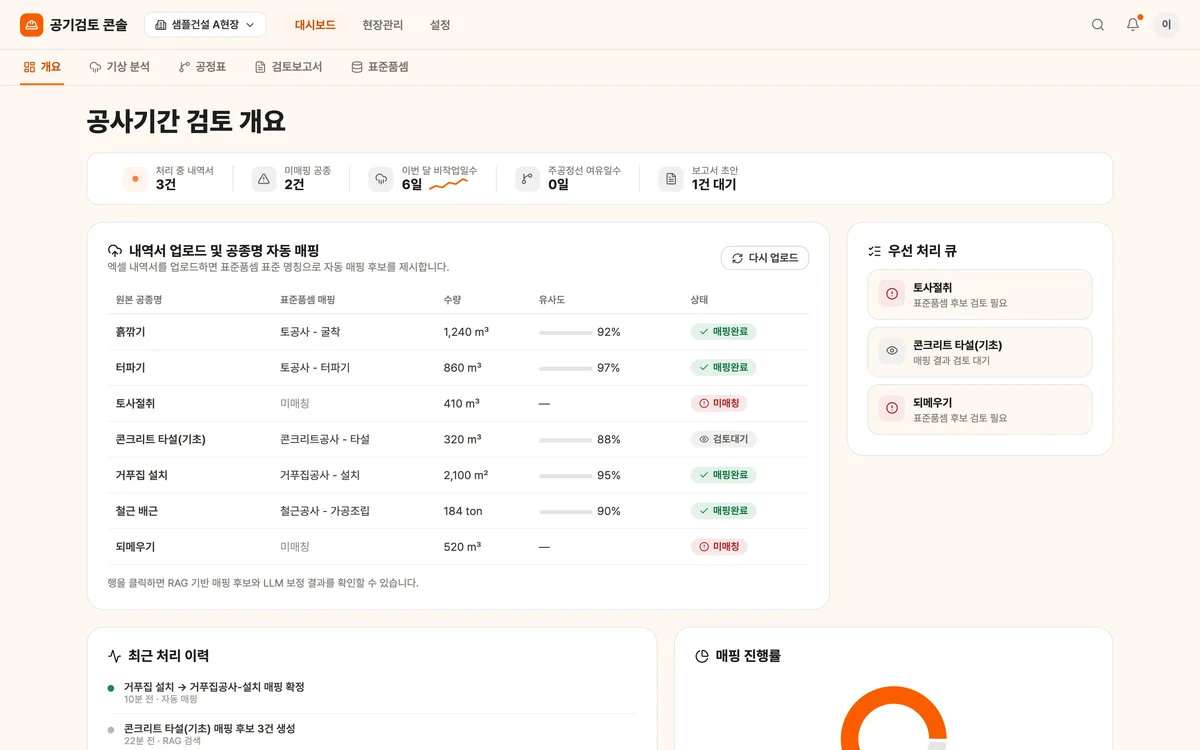
Task: Click the 철근공사 - 가공조립 mapping cell
Action: point(325,511)
